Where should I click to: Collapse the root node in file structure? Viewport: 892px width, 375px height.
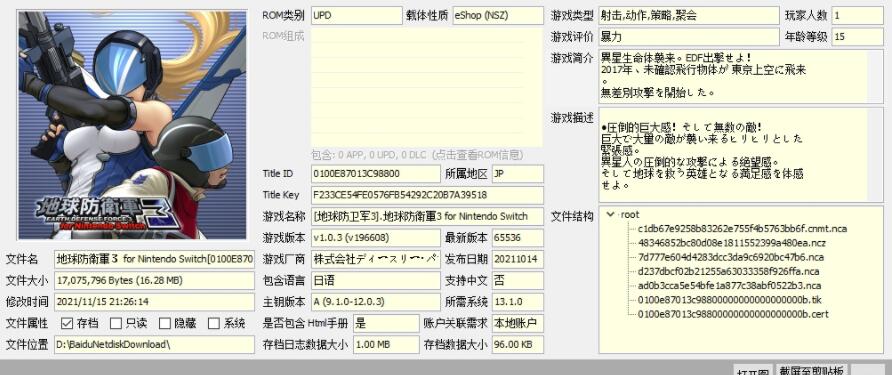[610, 215]
